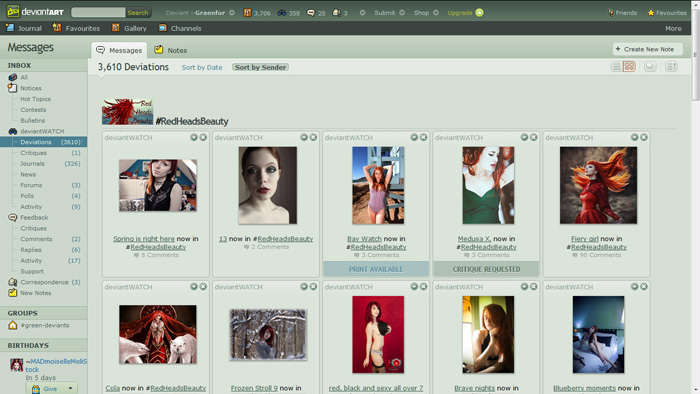The height and width of the screenshot is (394, 700).
Task: Remove the 'Spring is right here' message with X
Action: [203, 137]
